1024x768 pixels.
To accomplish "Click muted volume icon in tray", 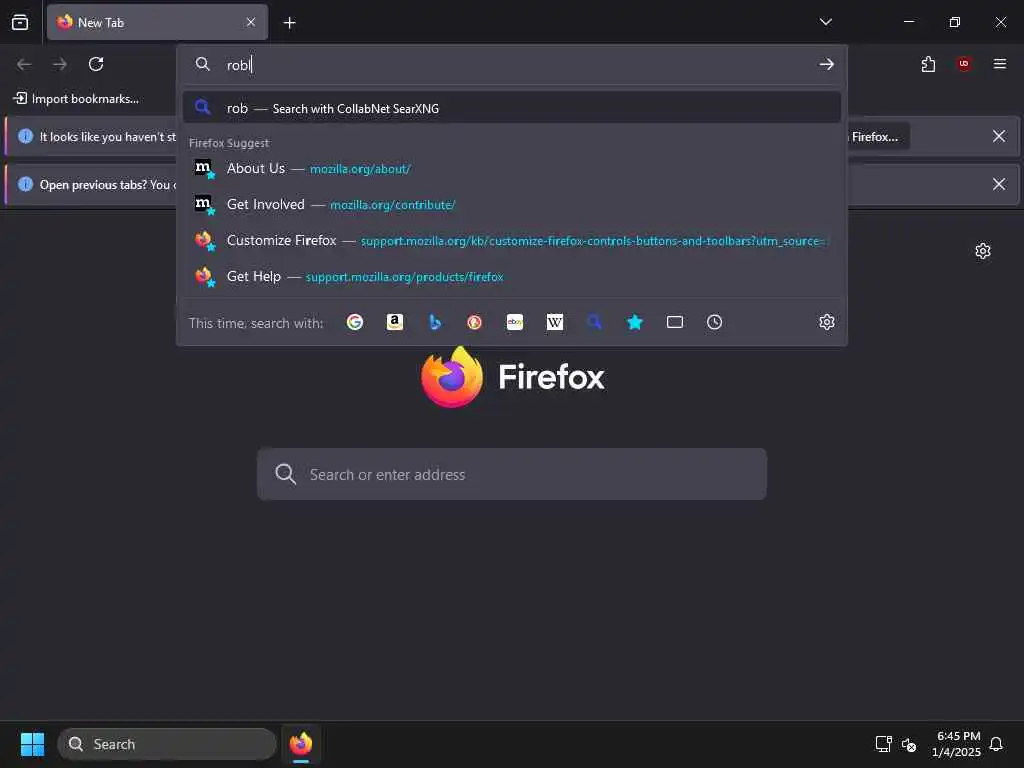I will point(909,744).
